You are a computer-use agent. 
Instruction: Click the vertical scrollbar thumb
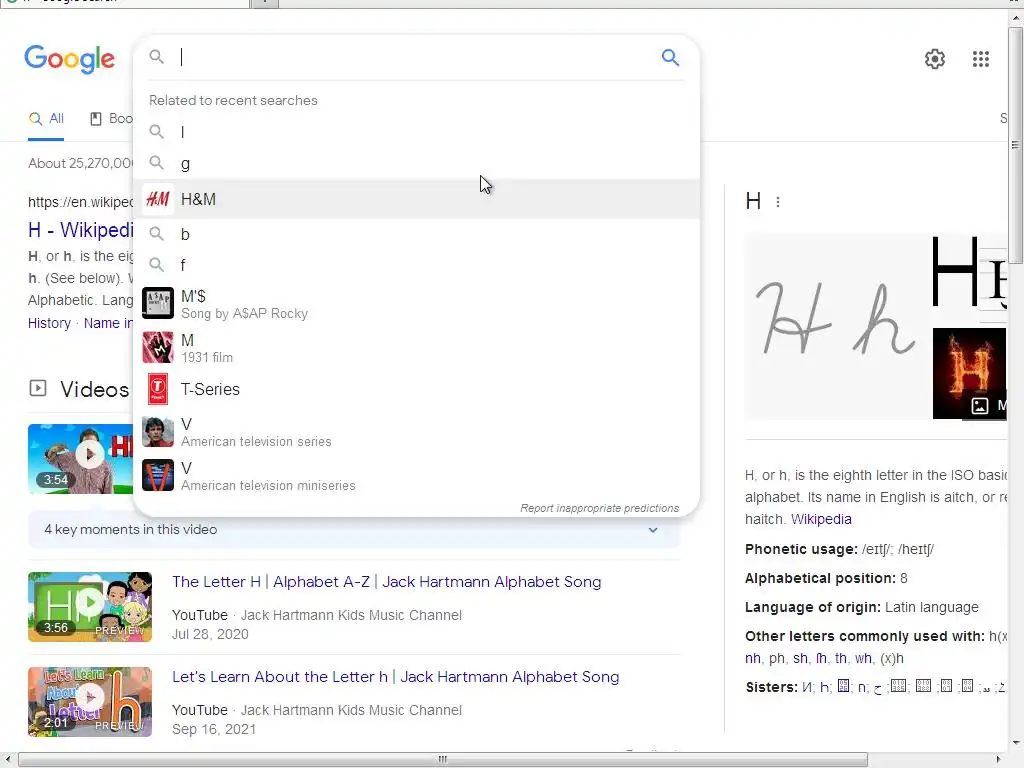pos(1016,144)
